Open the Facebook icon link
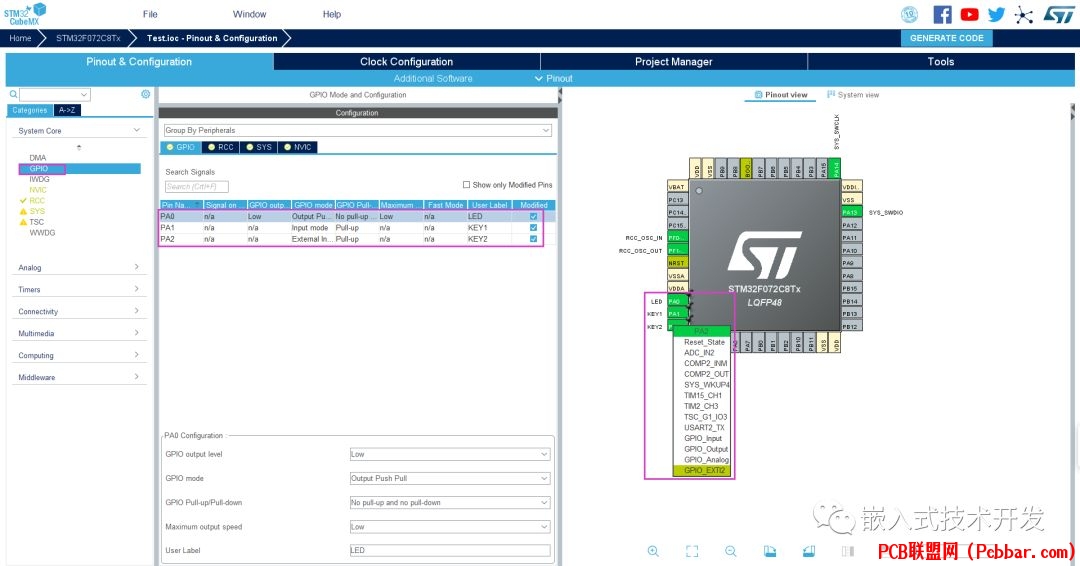 click(942, 14)
